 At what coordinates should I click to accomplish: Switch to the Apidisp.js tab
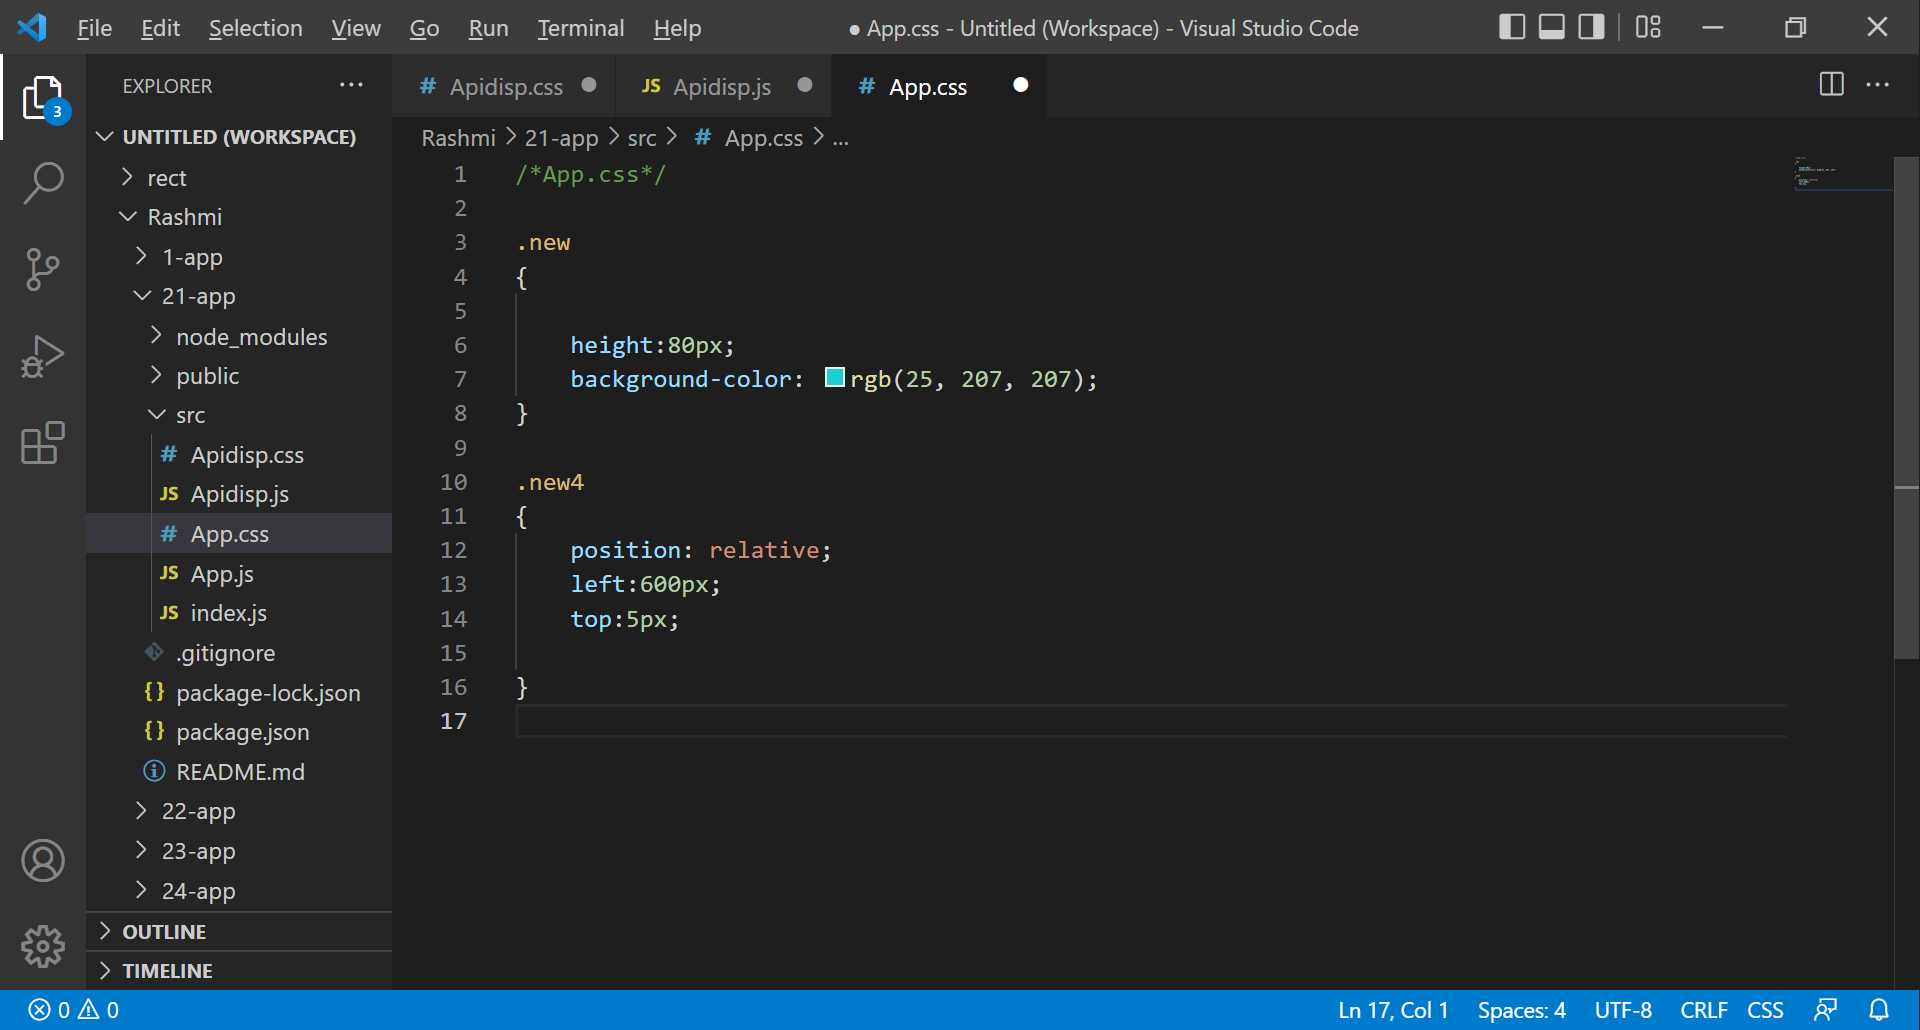pyautogui.click(x=721, y=87)
